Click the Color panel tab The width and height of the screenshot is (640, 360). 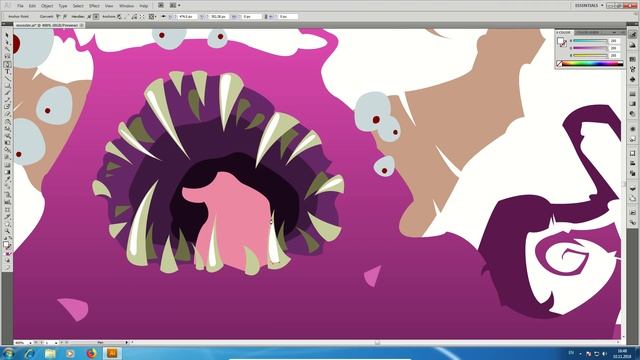(x=564, y=32)
